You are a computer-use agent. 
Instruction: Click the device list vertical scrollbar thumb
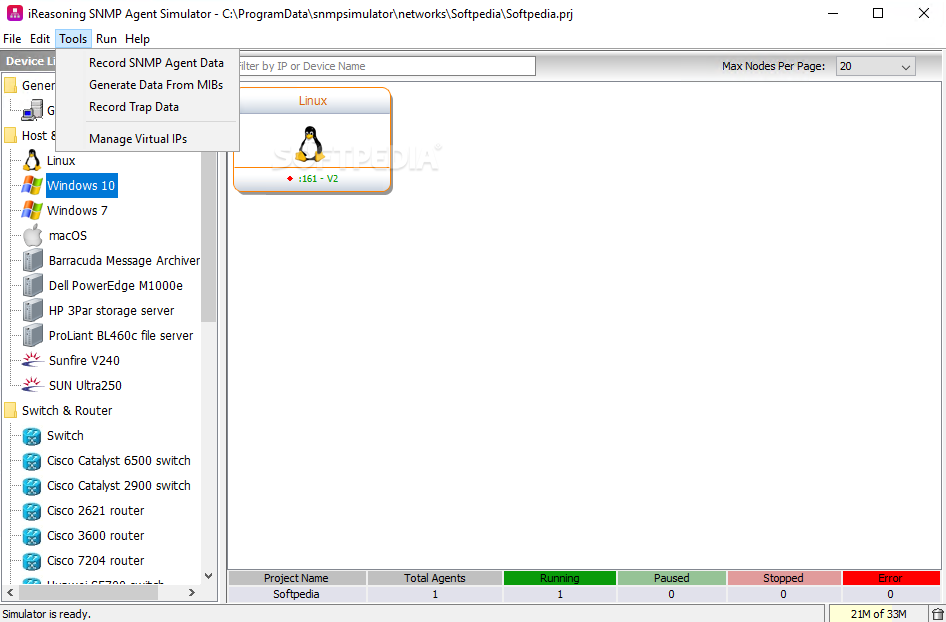click(208, 235)
